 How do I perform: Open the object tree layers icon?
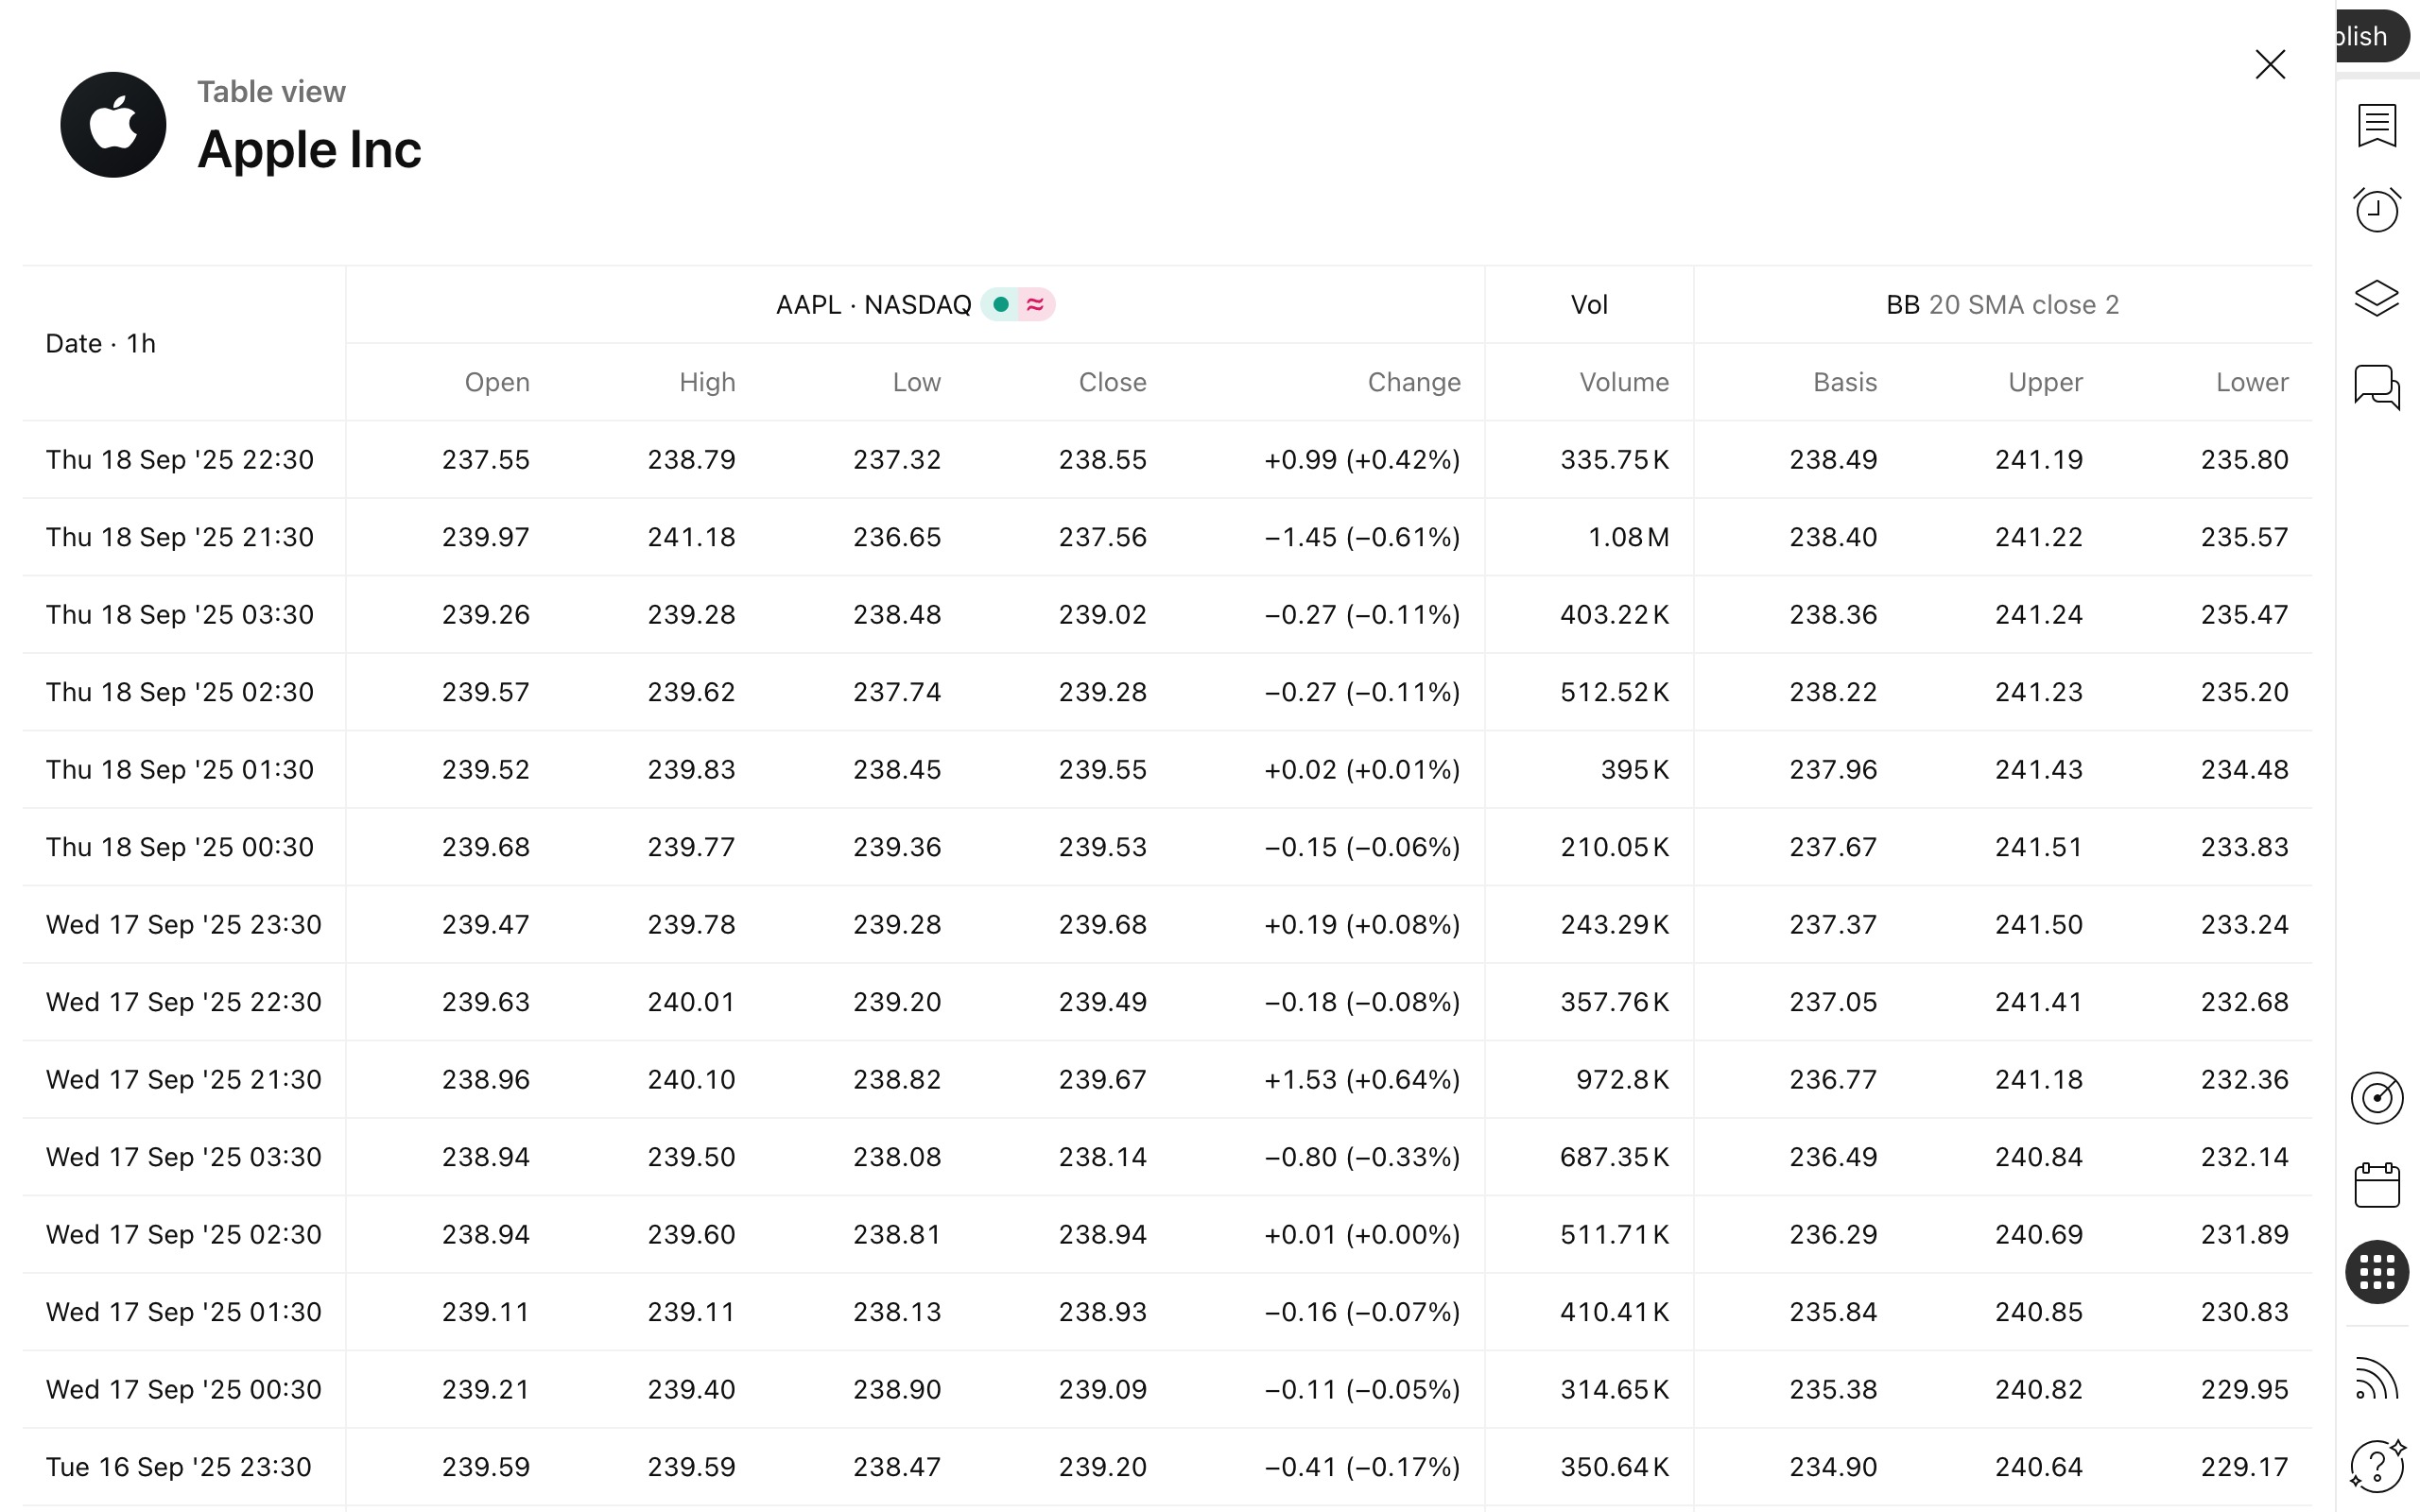pos(2376,298)
